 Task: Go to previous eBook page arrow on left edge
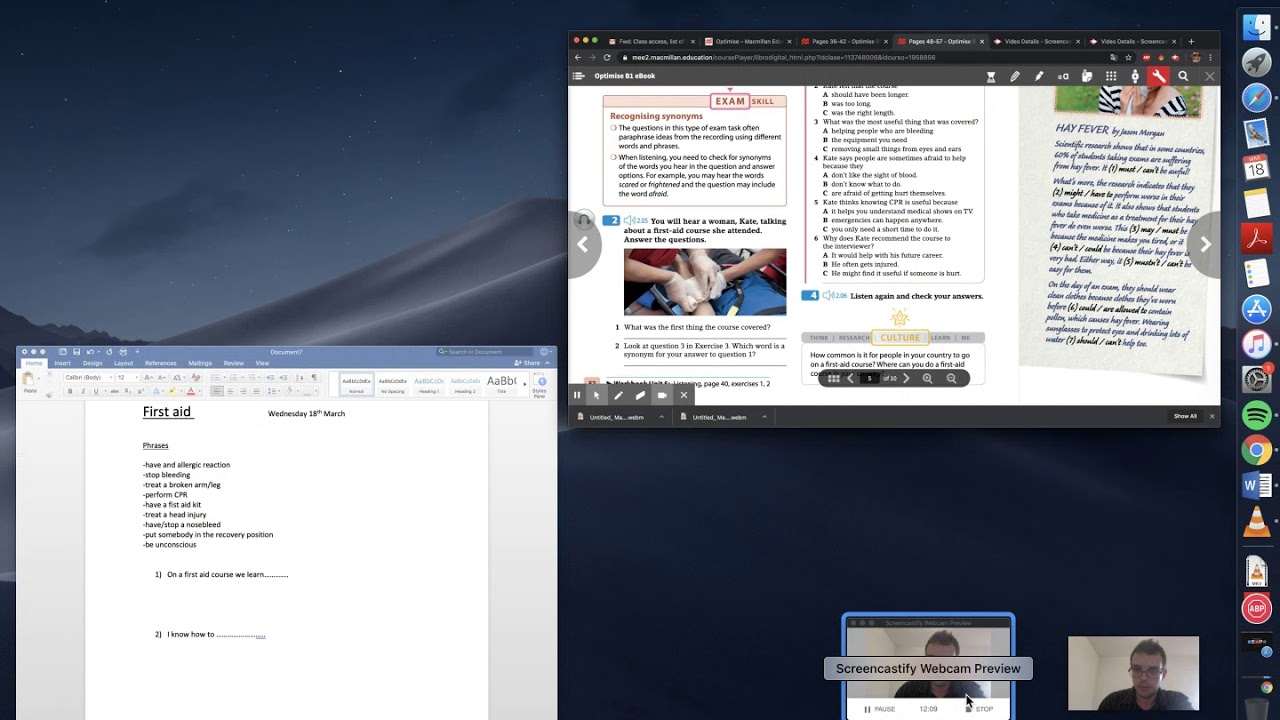coord(583,244)
